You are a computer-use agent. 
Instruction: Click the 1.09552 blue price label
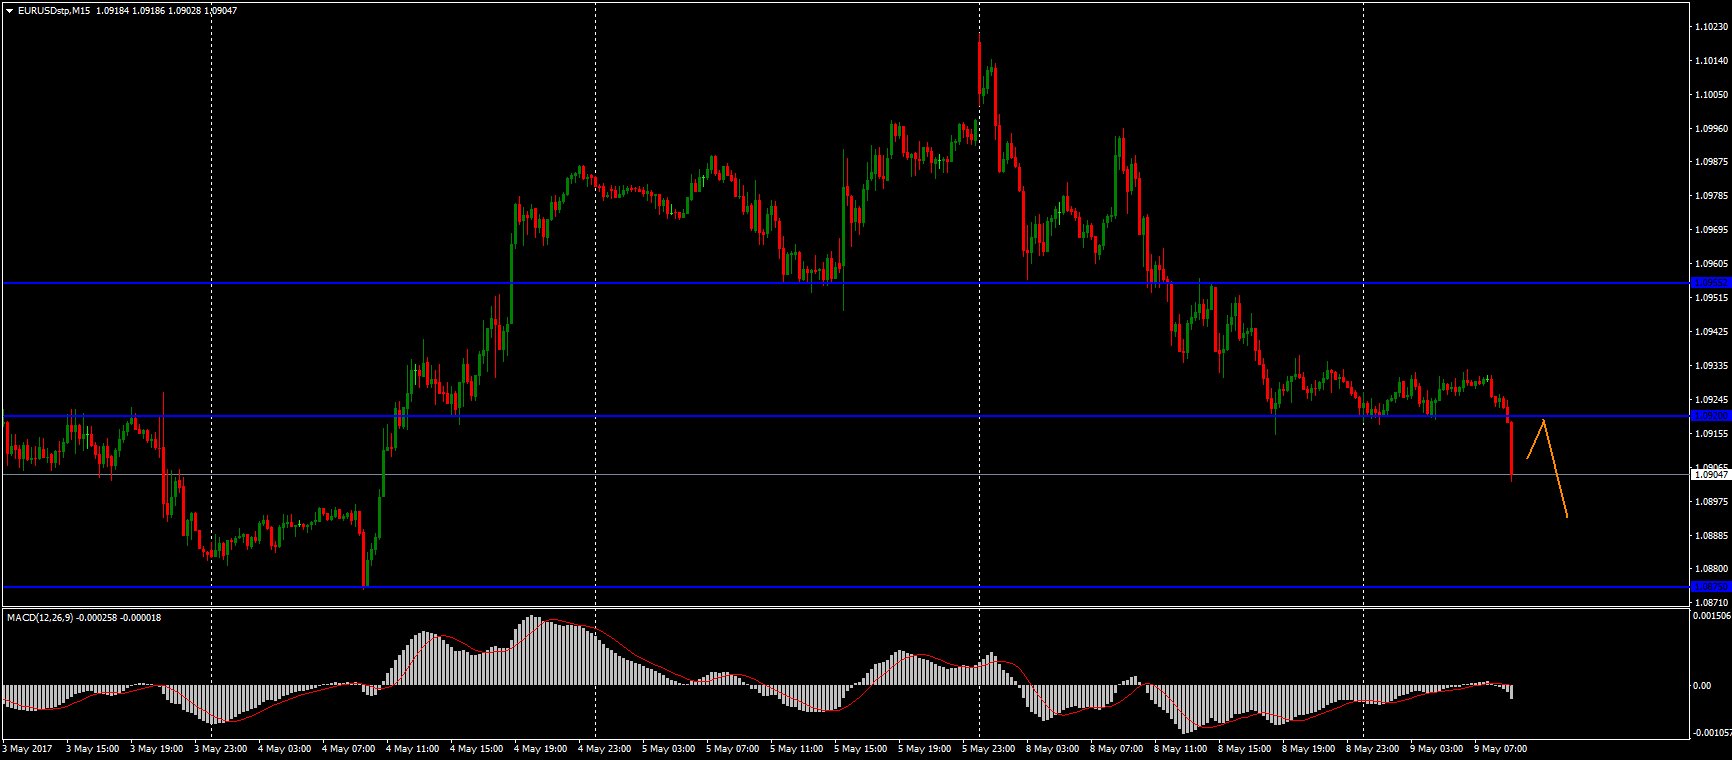coord(1709,283)
